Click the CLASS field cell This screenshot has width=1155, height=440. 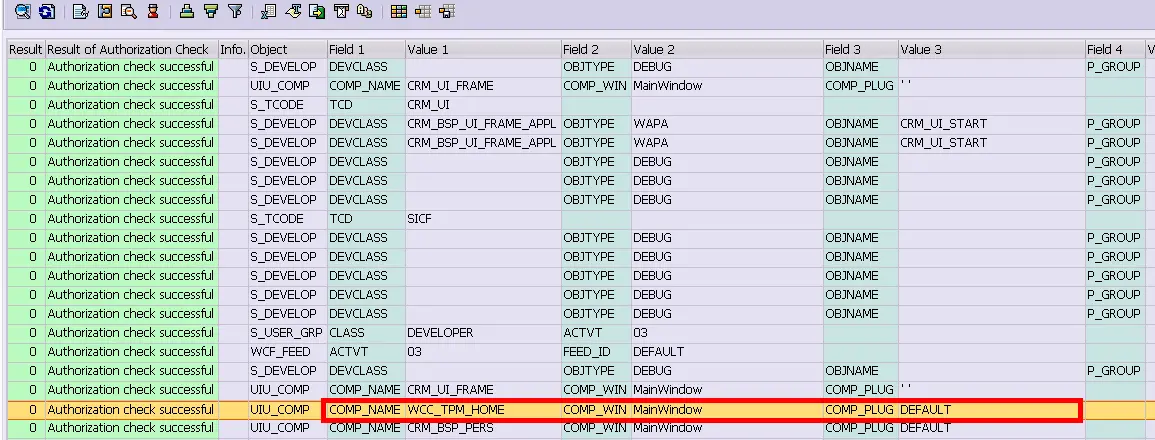coord(365,332)
